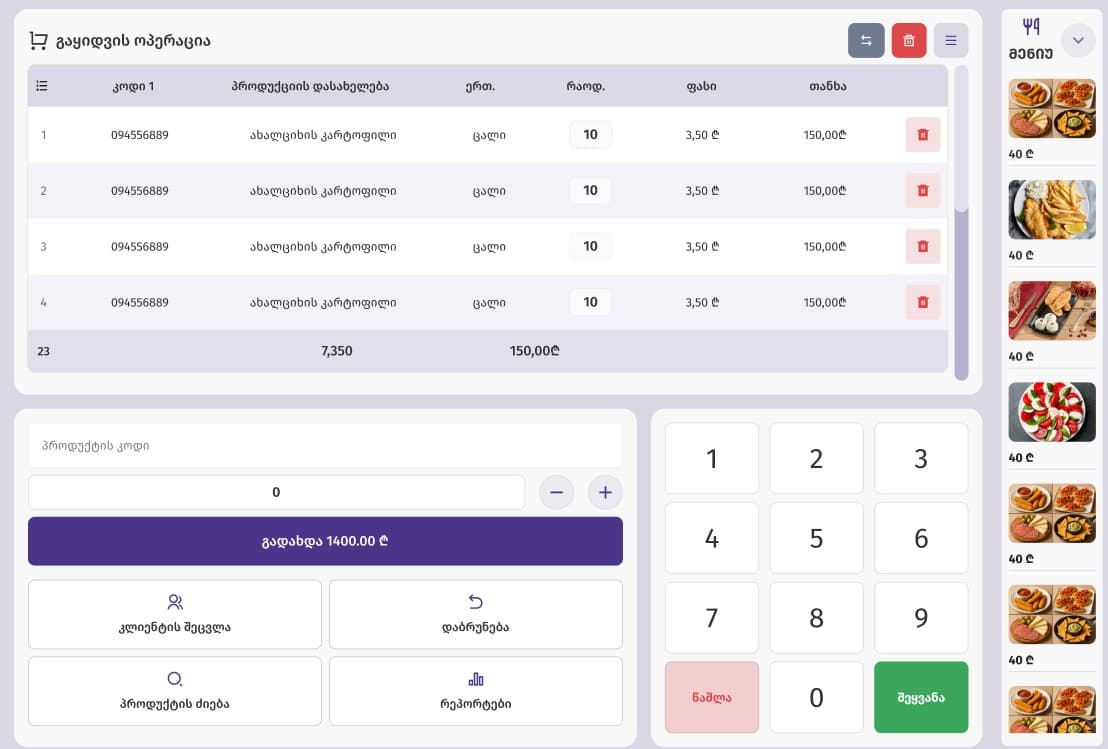Open the hamburger list icon in the top toolbar
This screenshot has height=749, width=1108.
[x=951, y=39]
